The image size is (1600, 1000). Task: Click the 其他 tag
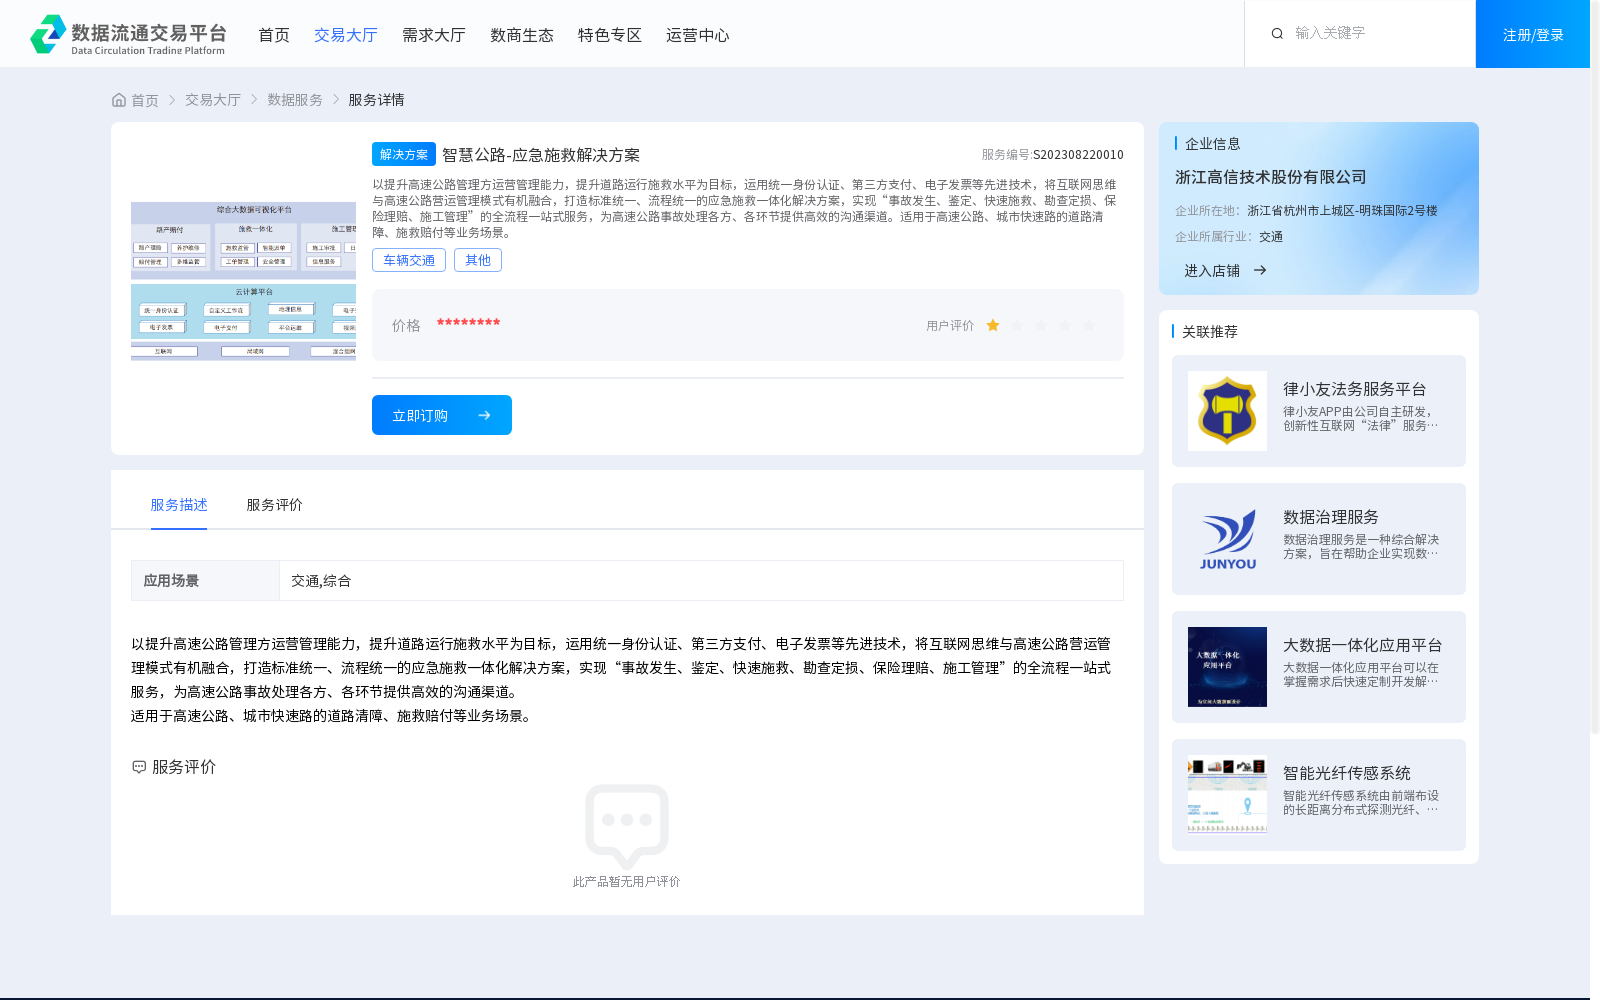click(478, 260)
